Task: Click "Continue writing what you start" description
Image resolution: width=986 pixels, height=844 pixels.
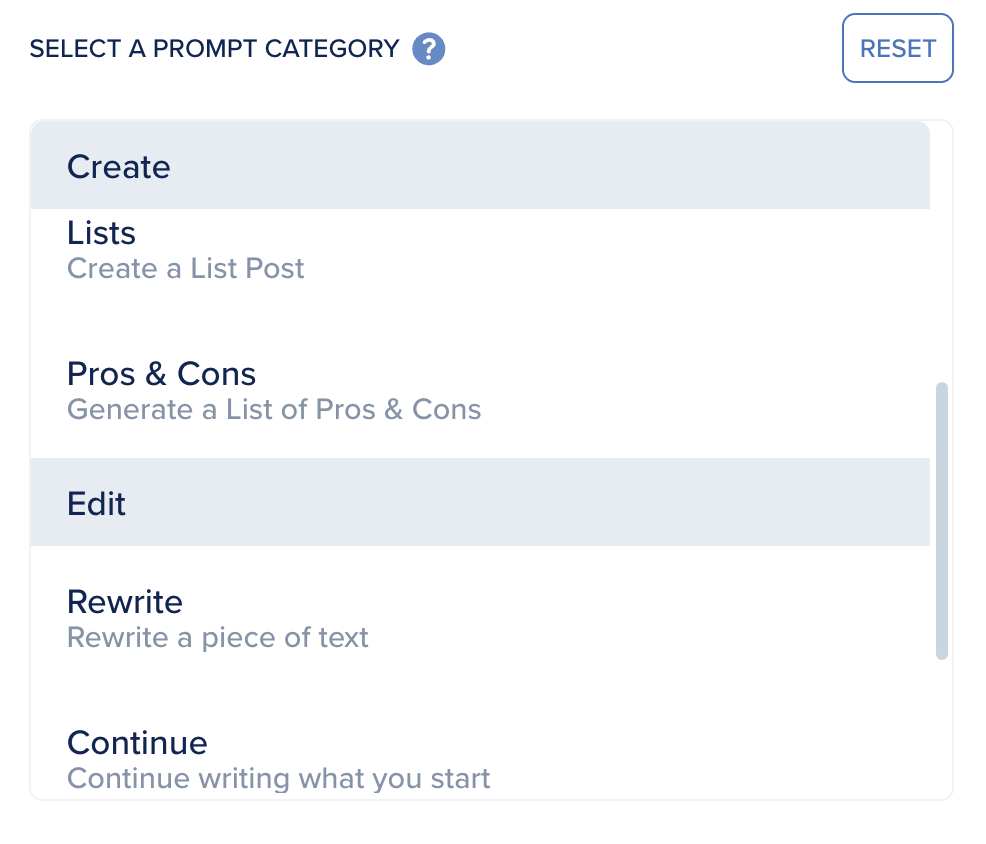Action: [x=278, y=778]
